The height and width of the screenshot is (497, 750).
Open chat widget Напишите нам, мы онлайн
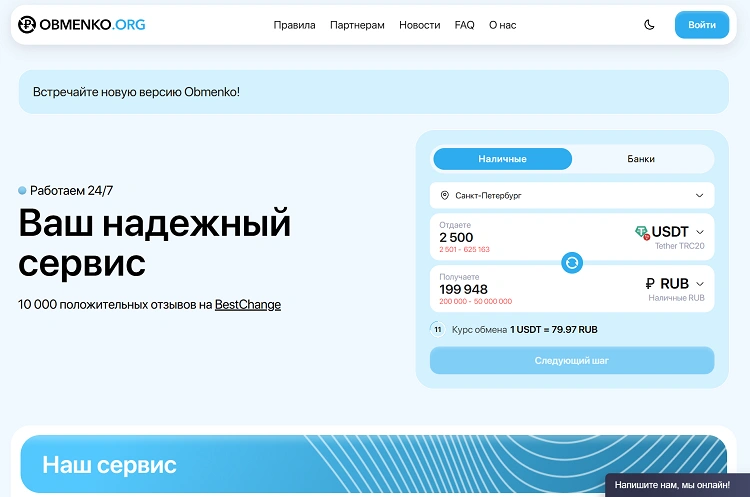(x=677, y=485)
